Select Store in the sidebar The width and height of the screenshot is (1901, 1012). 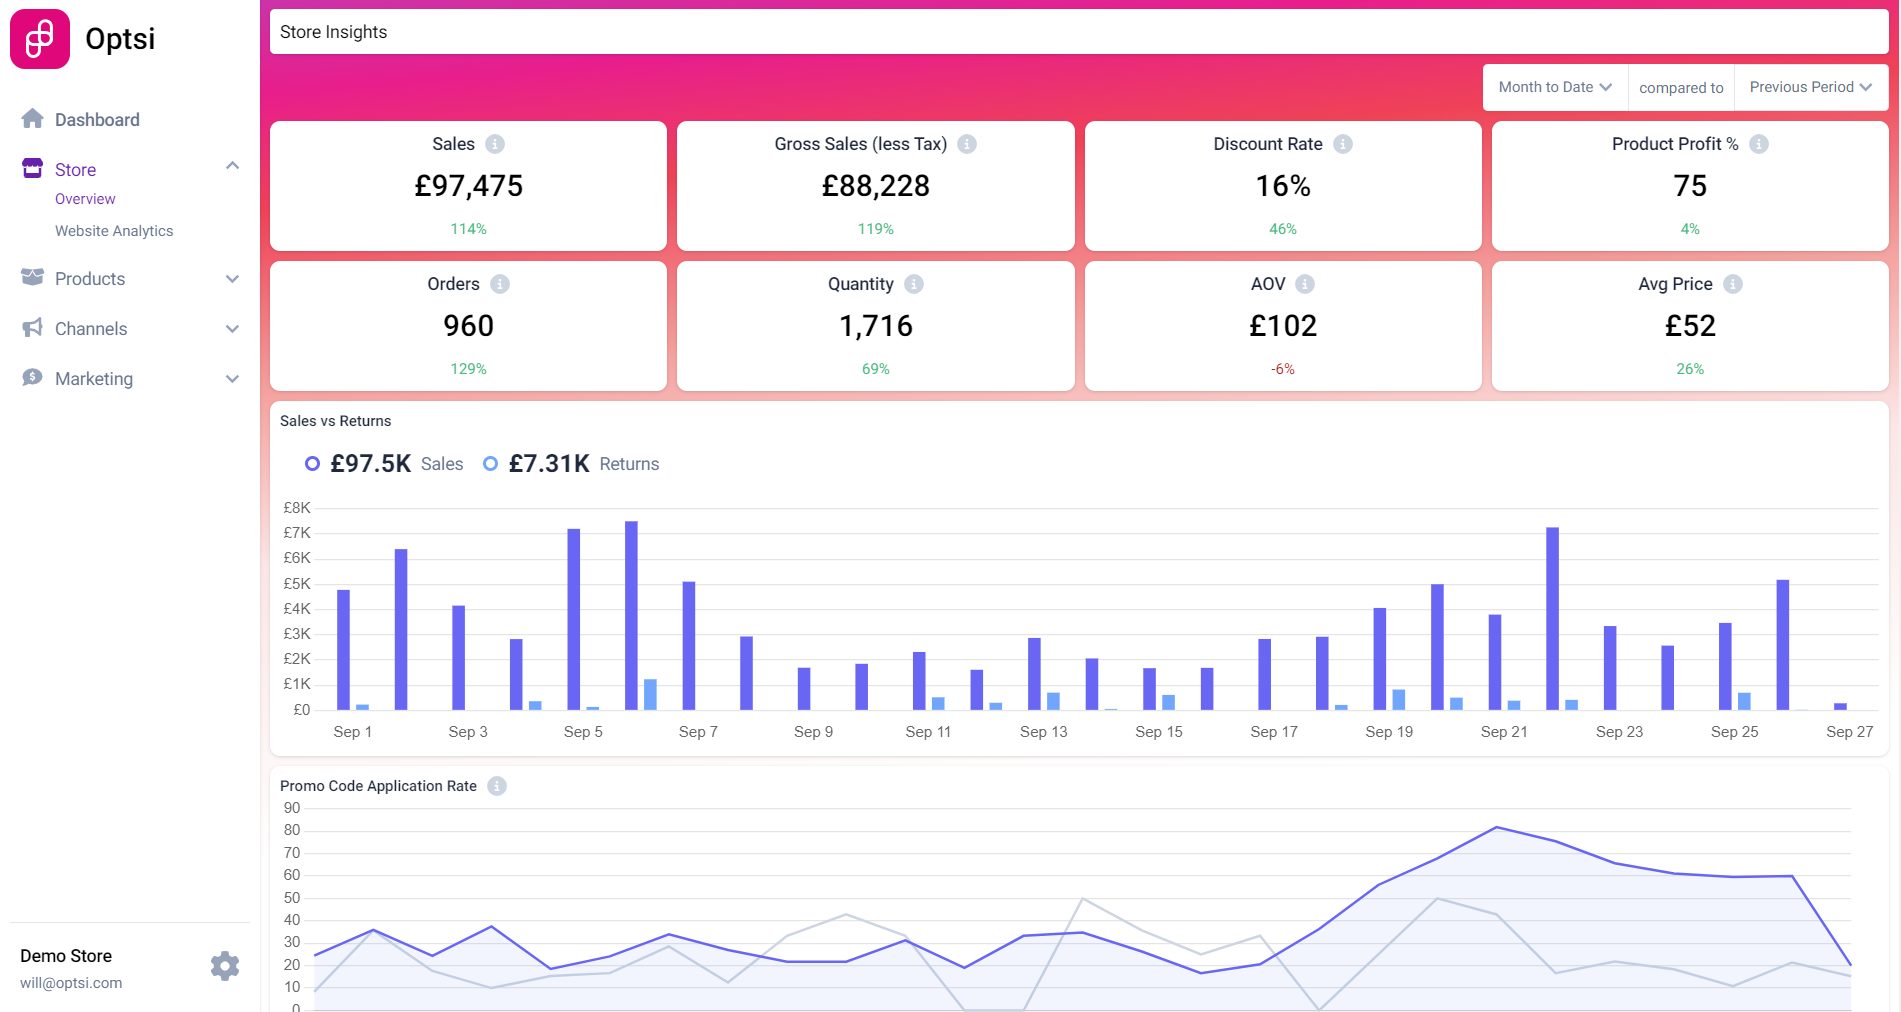pyautogui.click(x=75, y=170)
